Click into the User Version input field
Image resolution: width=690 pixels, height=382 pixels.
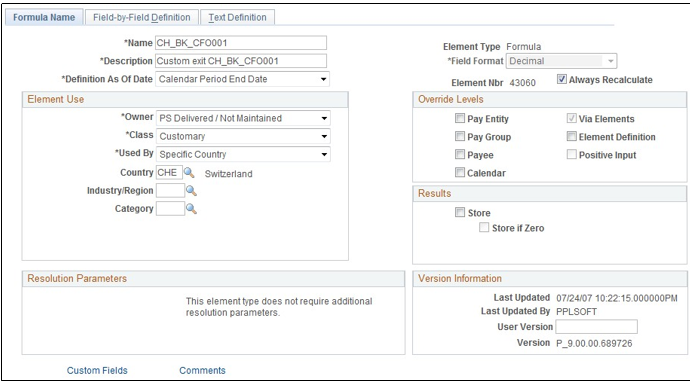coord(596,327)
